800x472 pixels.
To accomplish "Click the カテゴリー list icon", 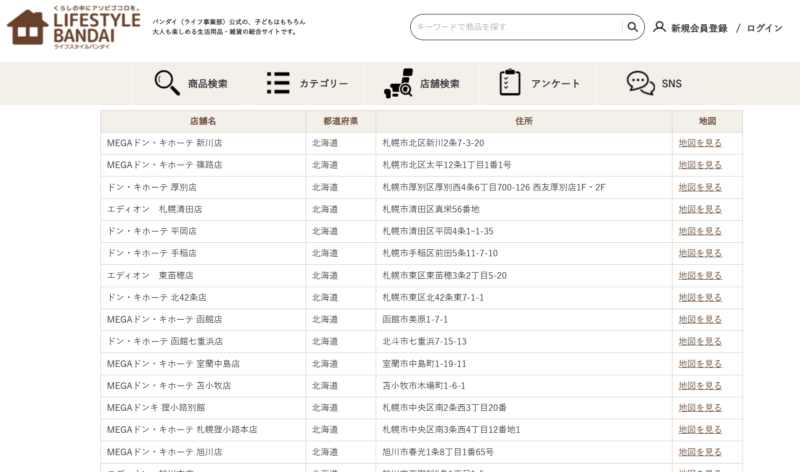I will (x=278, y=83).
